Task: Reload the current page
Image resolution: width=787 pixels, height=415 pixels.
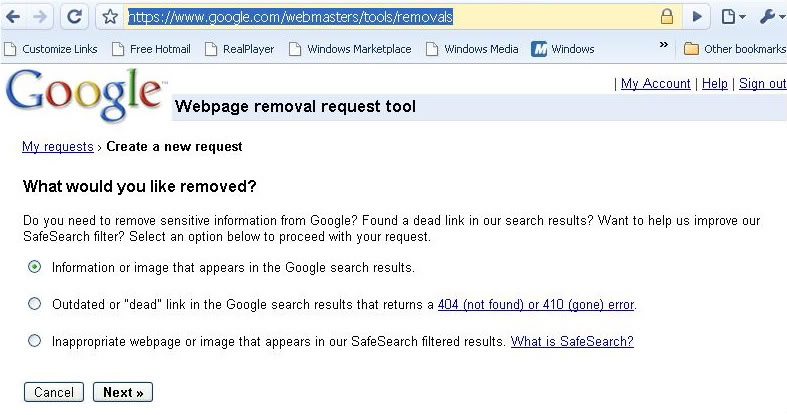Action: 75,17
